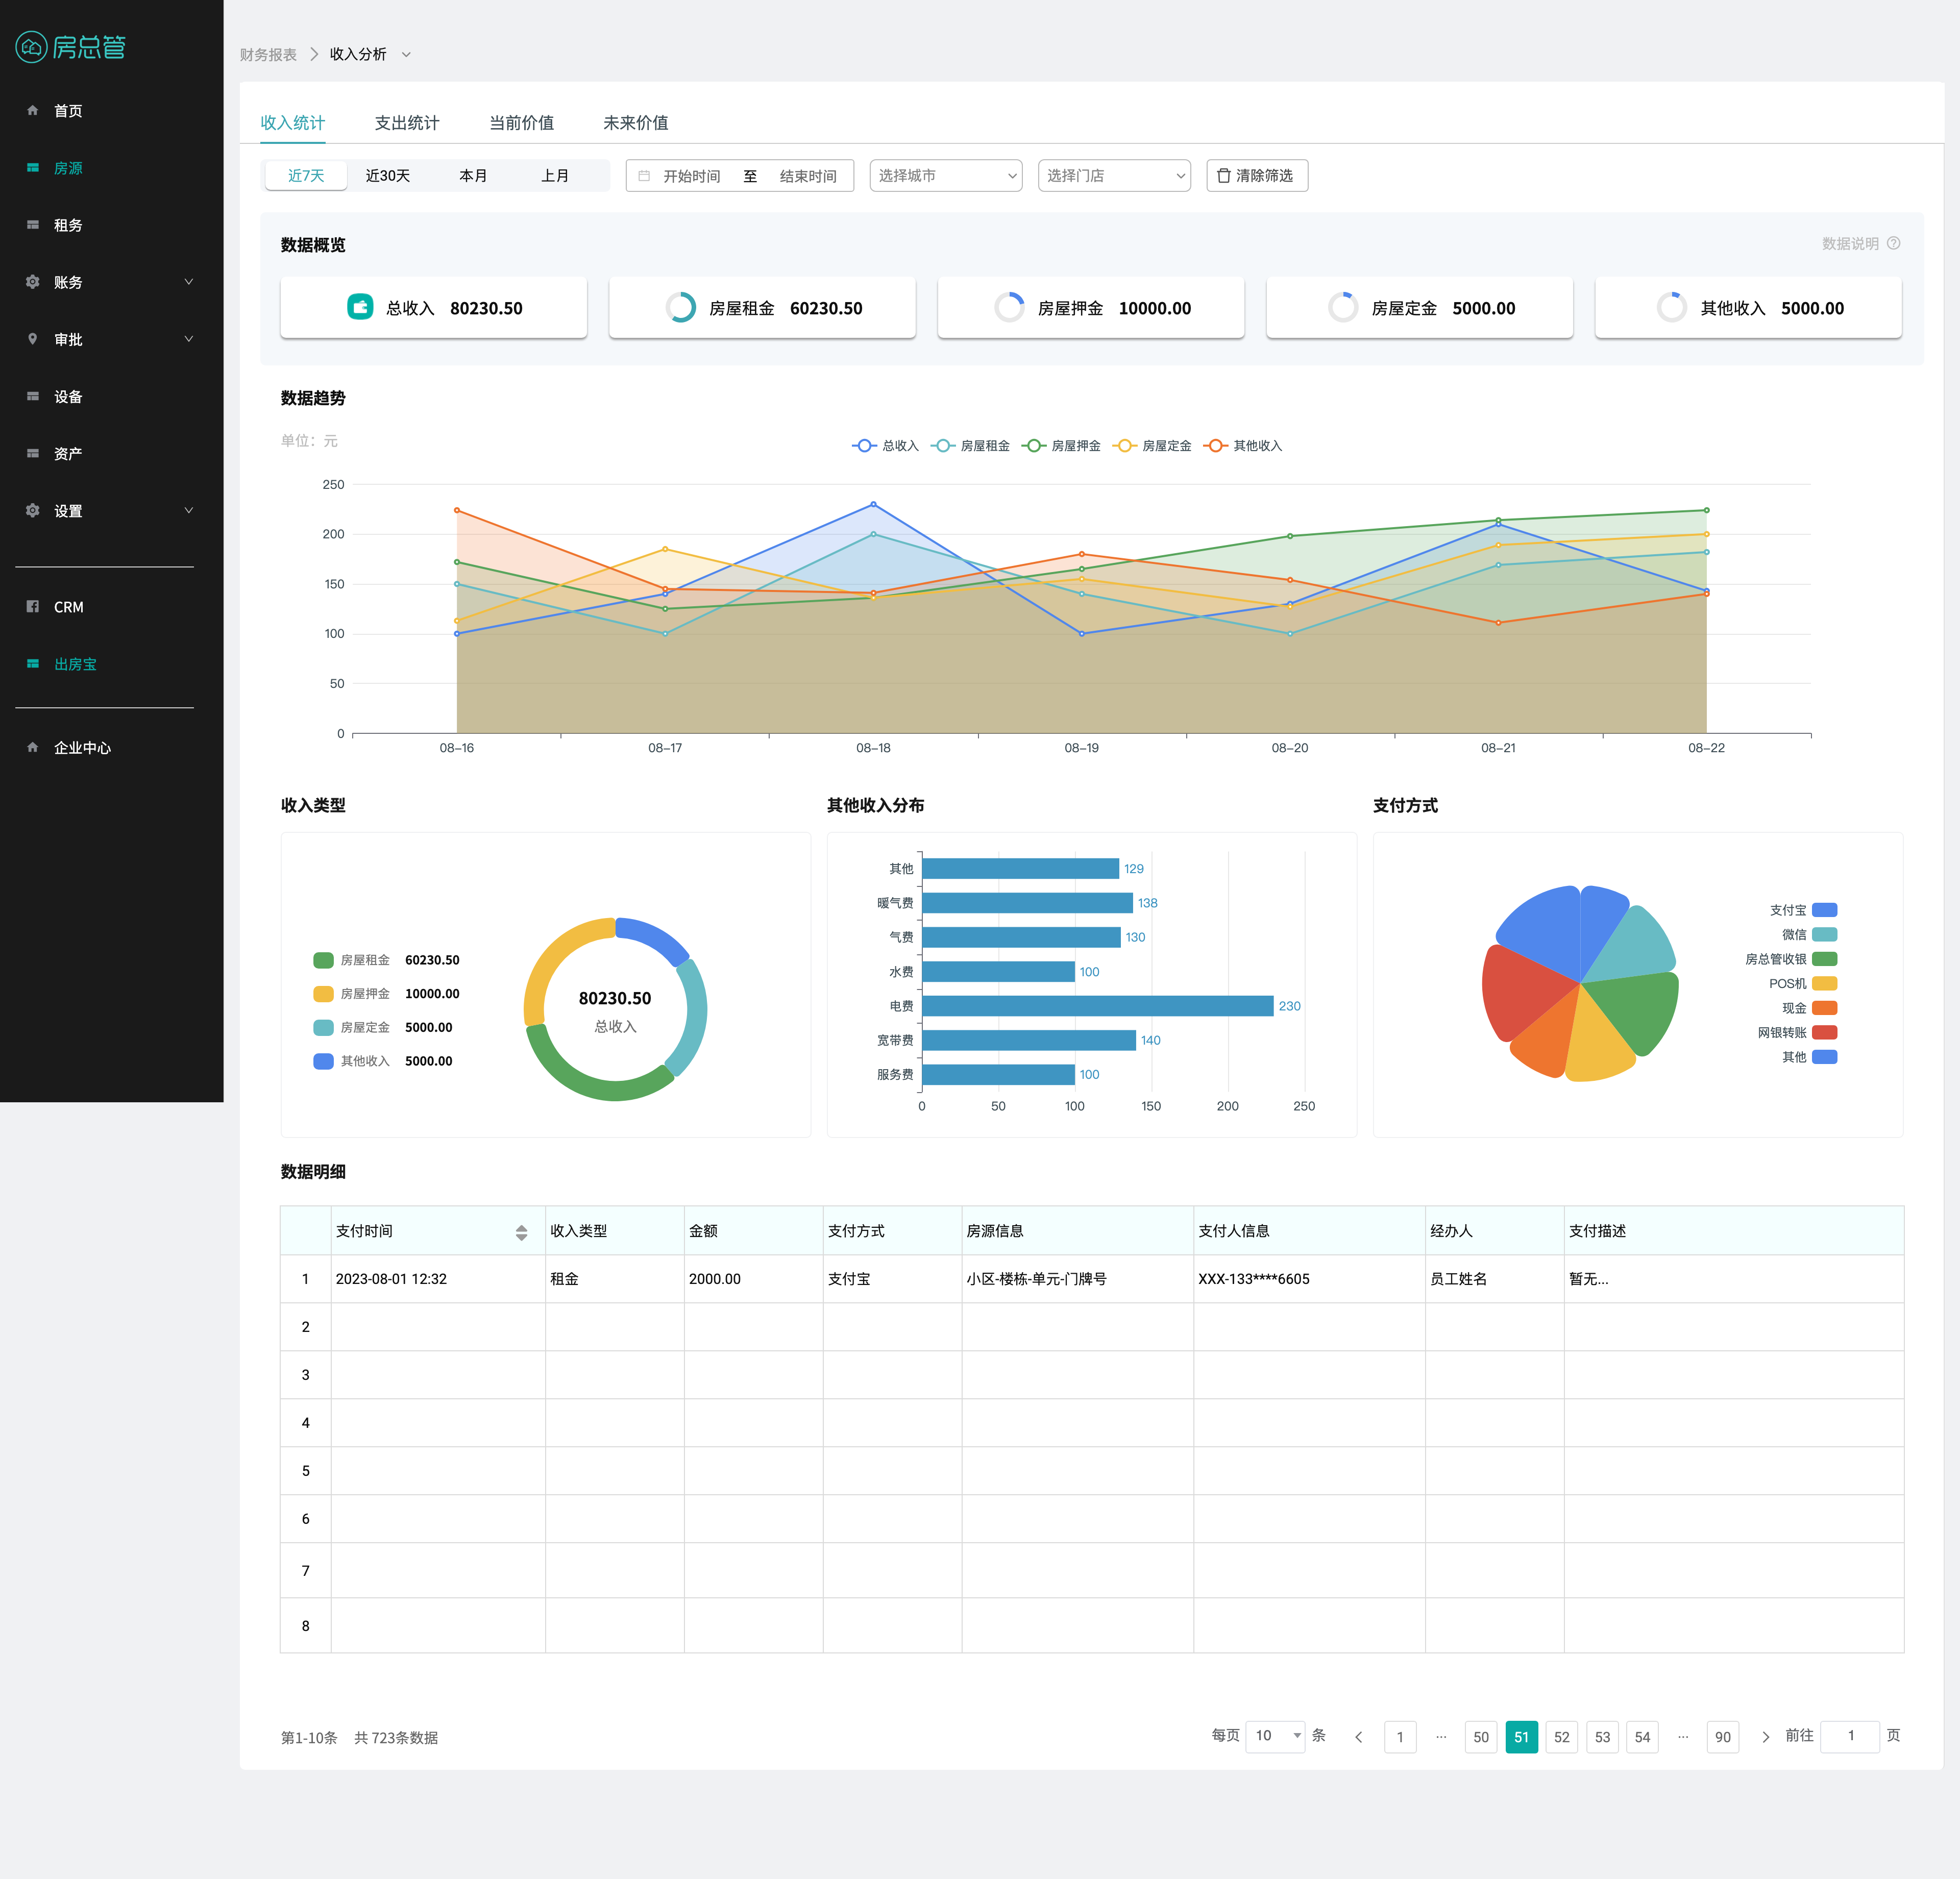Toggle 房屋定金 series in trend legend
This screenshot has width=1960, height=1879.
tap(1152, 446)
